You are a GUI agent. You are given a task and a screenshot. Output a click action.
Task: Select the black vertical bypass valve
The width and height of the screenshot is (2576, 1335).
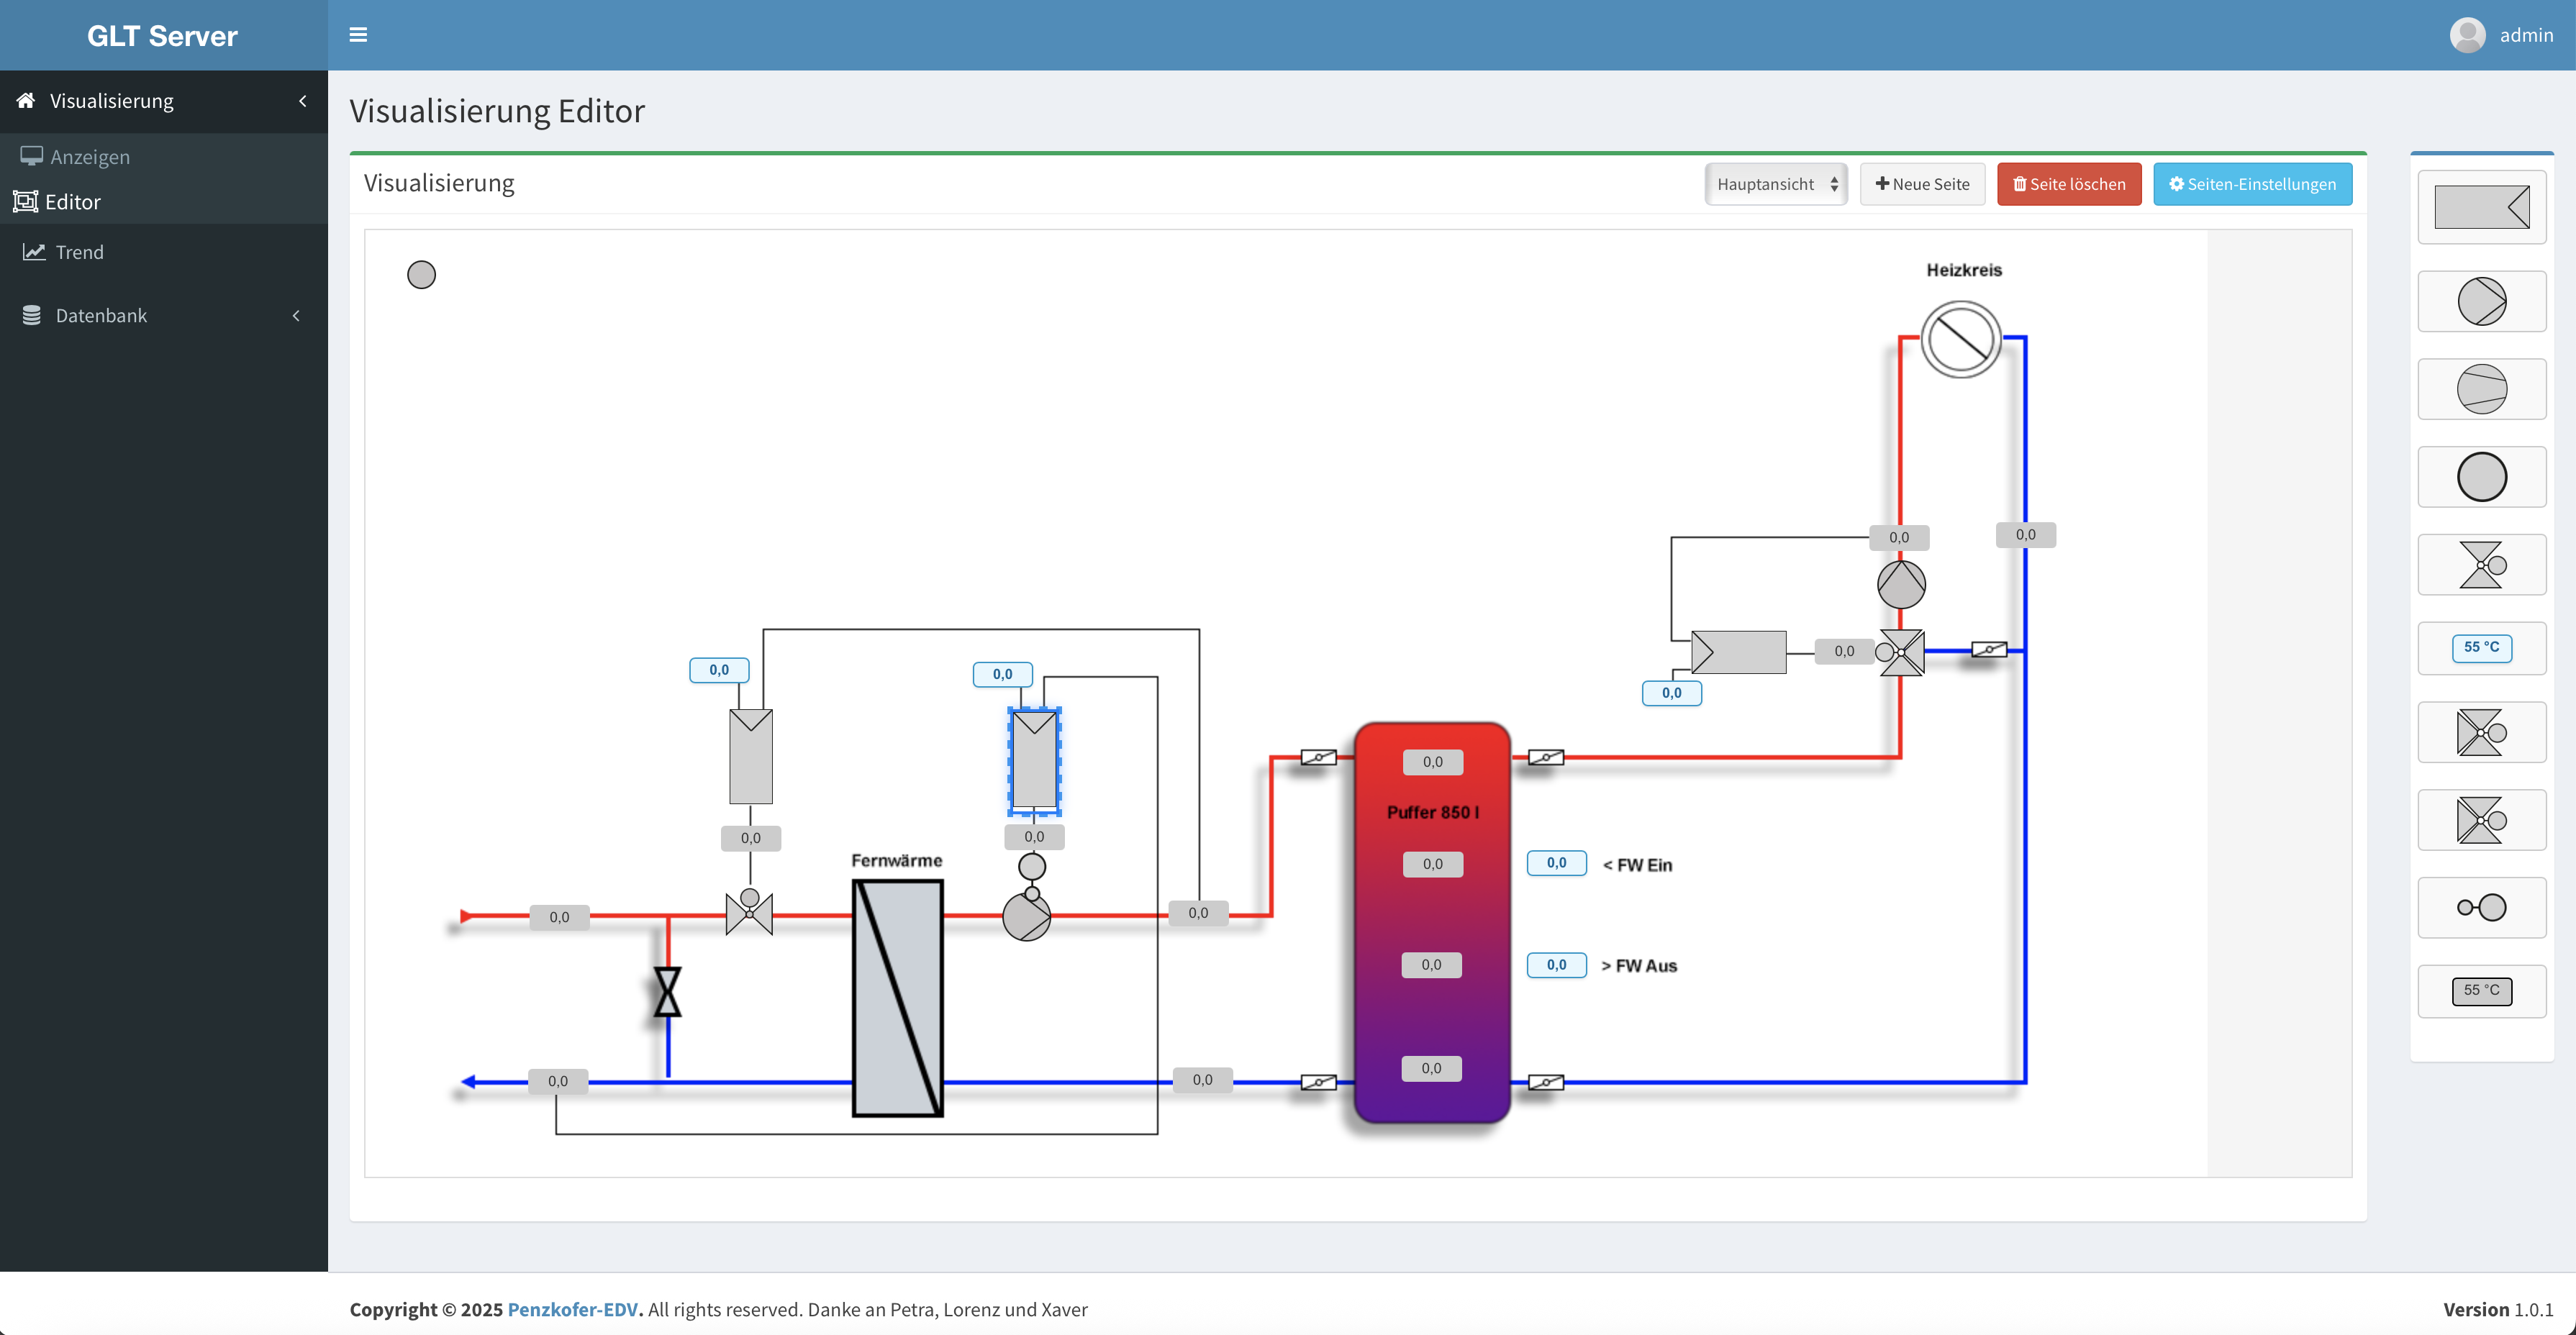[x=667, y=992]
